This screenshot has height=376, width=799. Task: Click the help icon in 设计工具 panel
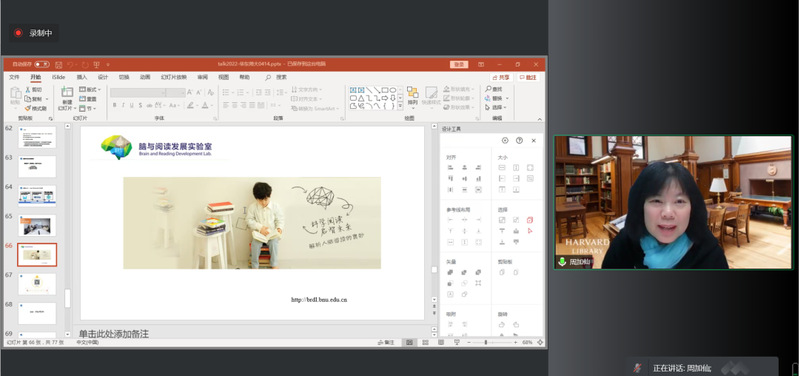519,141
